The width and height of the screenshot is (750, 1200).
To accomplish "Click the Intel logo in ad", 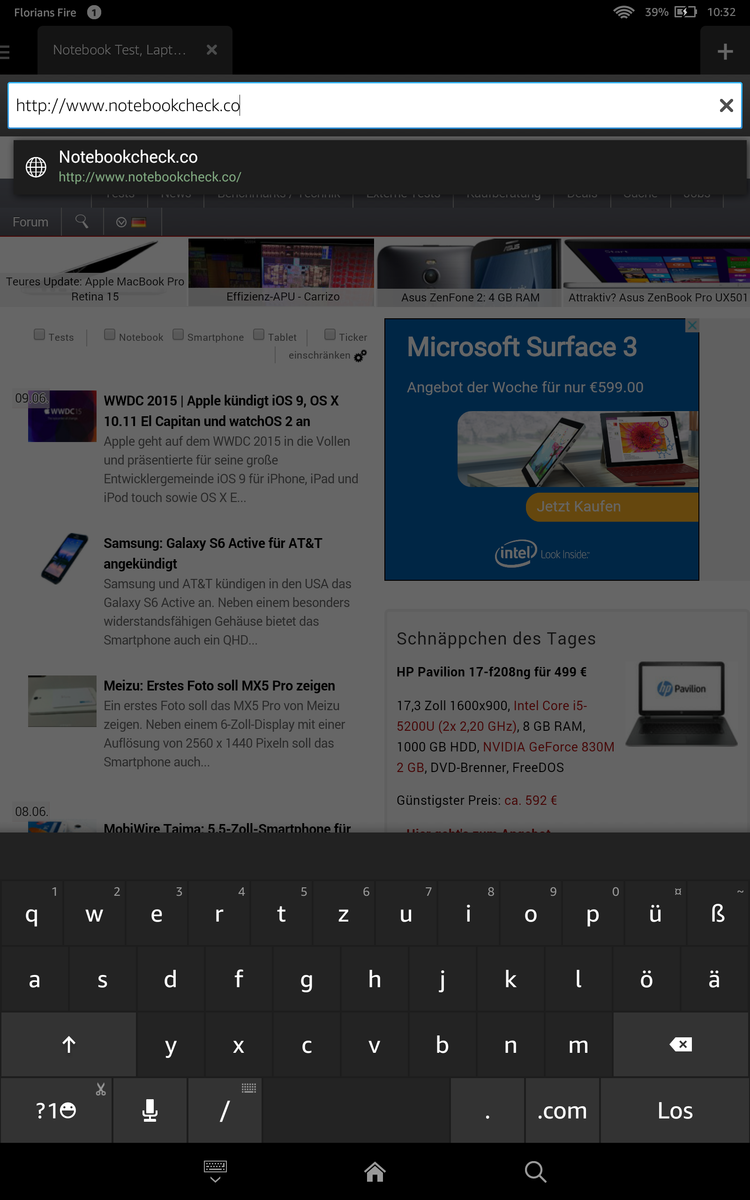I will coord(516,553).
